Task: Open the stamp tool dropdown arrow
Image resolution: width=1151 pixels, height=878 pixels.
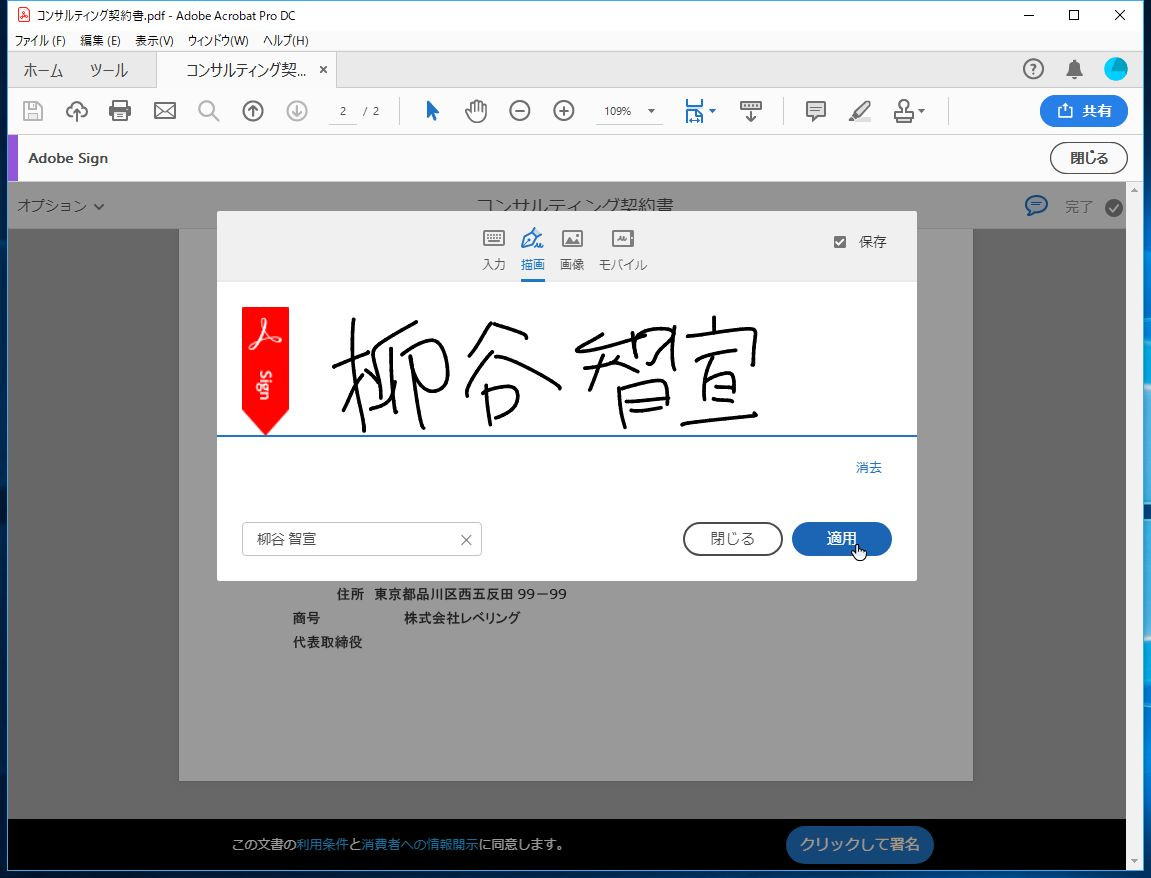Action: (x=921, y=111)
